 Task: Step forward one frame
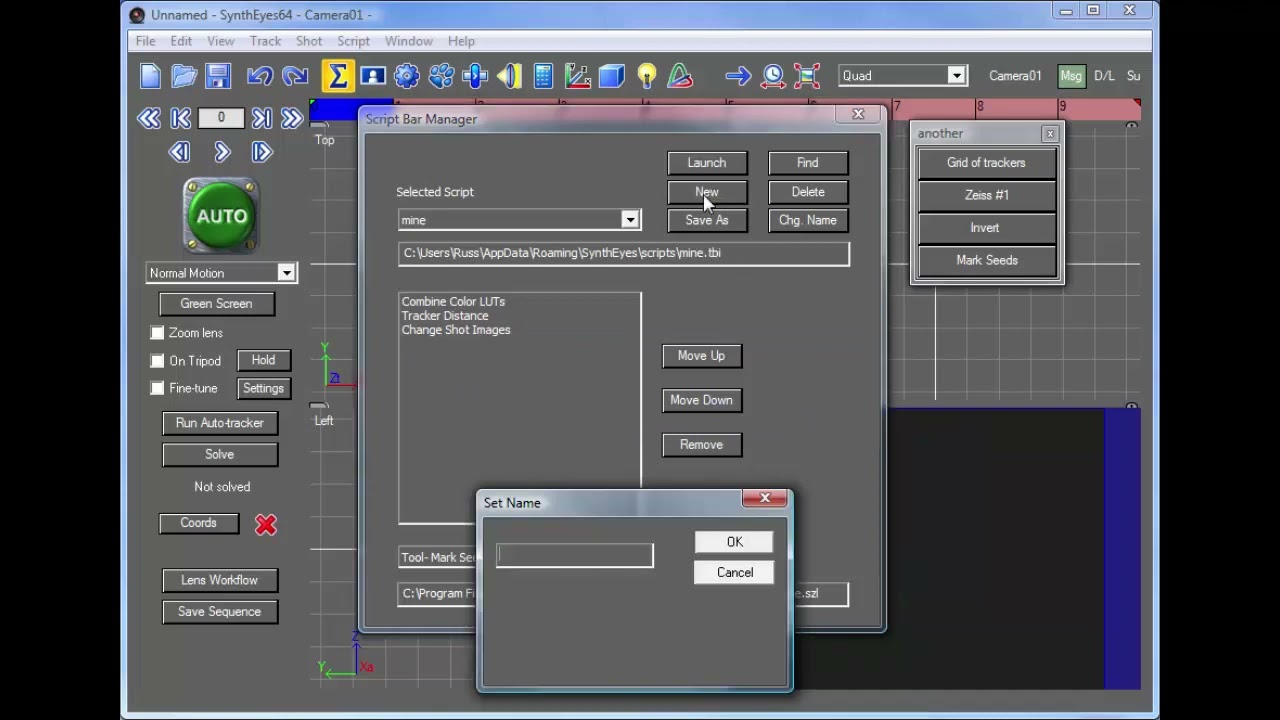(x=262, y=152)
